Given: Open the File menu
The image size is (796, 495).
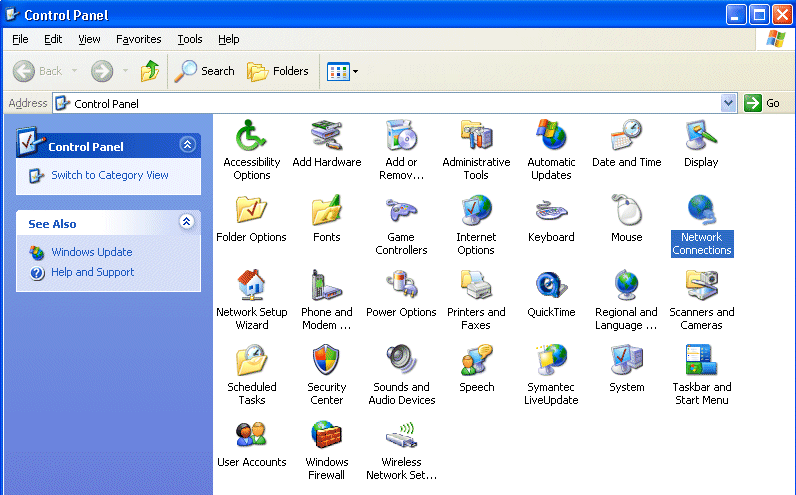Looking at the screenshot, I should click(x=20, y=39).
